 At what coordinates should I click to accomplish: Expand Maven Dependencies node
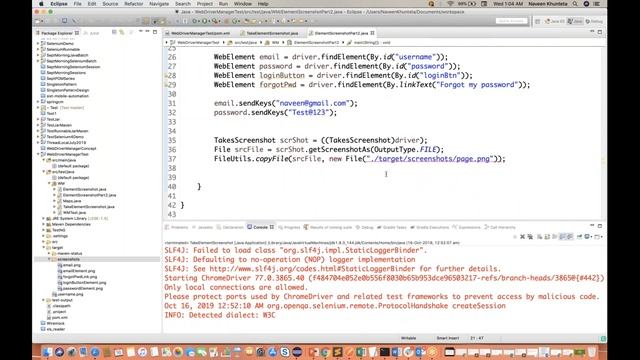(x=44, y=224)
